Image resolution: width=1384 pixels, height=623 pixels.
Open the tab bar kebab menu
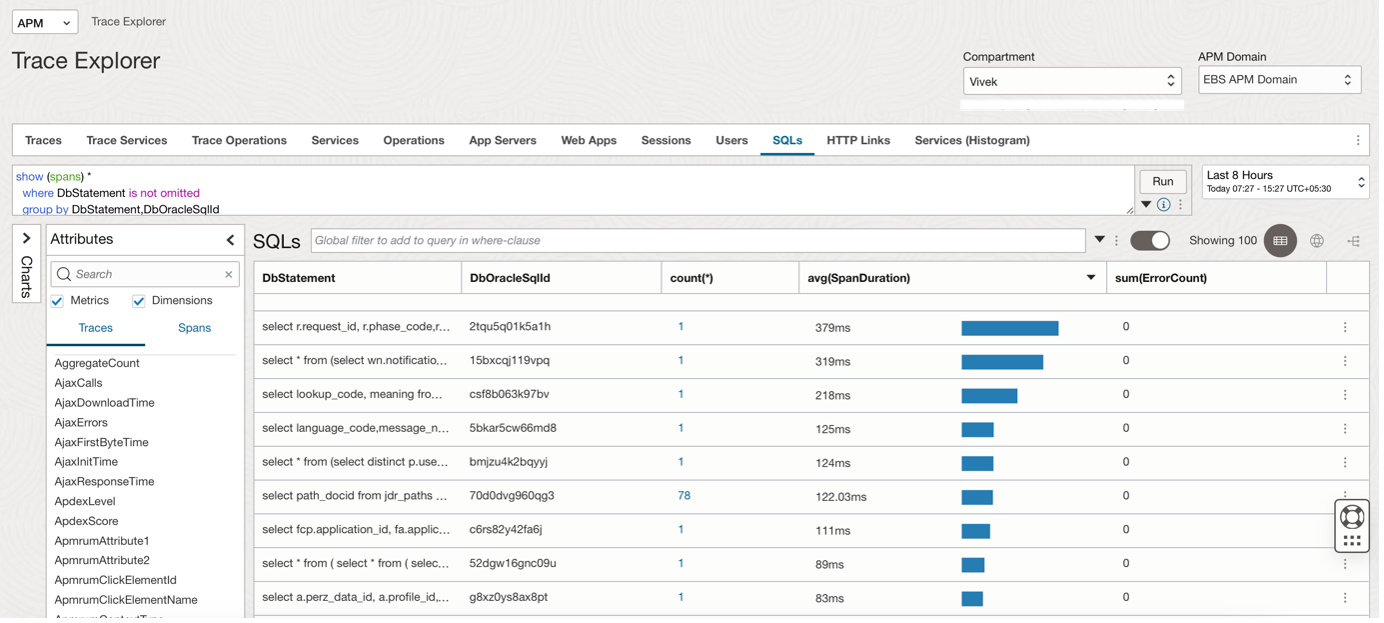point(1357,141)
